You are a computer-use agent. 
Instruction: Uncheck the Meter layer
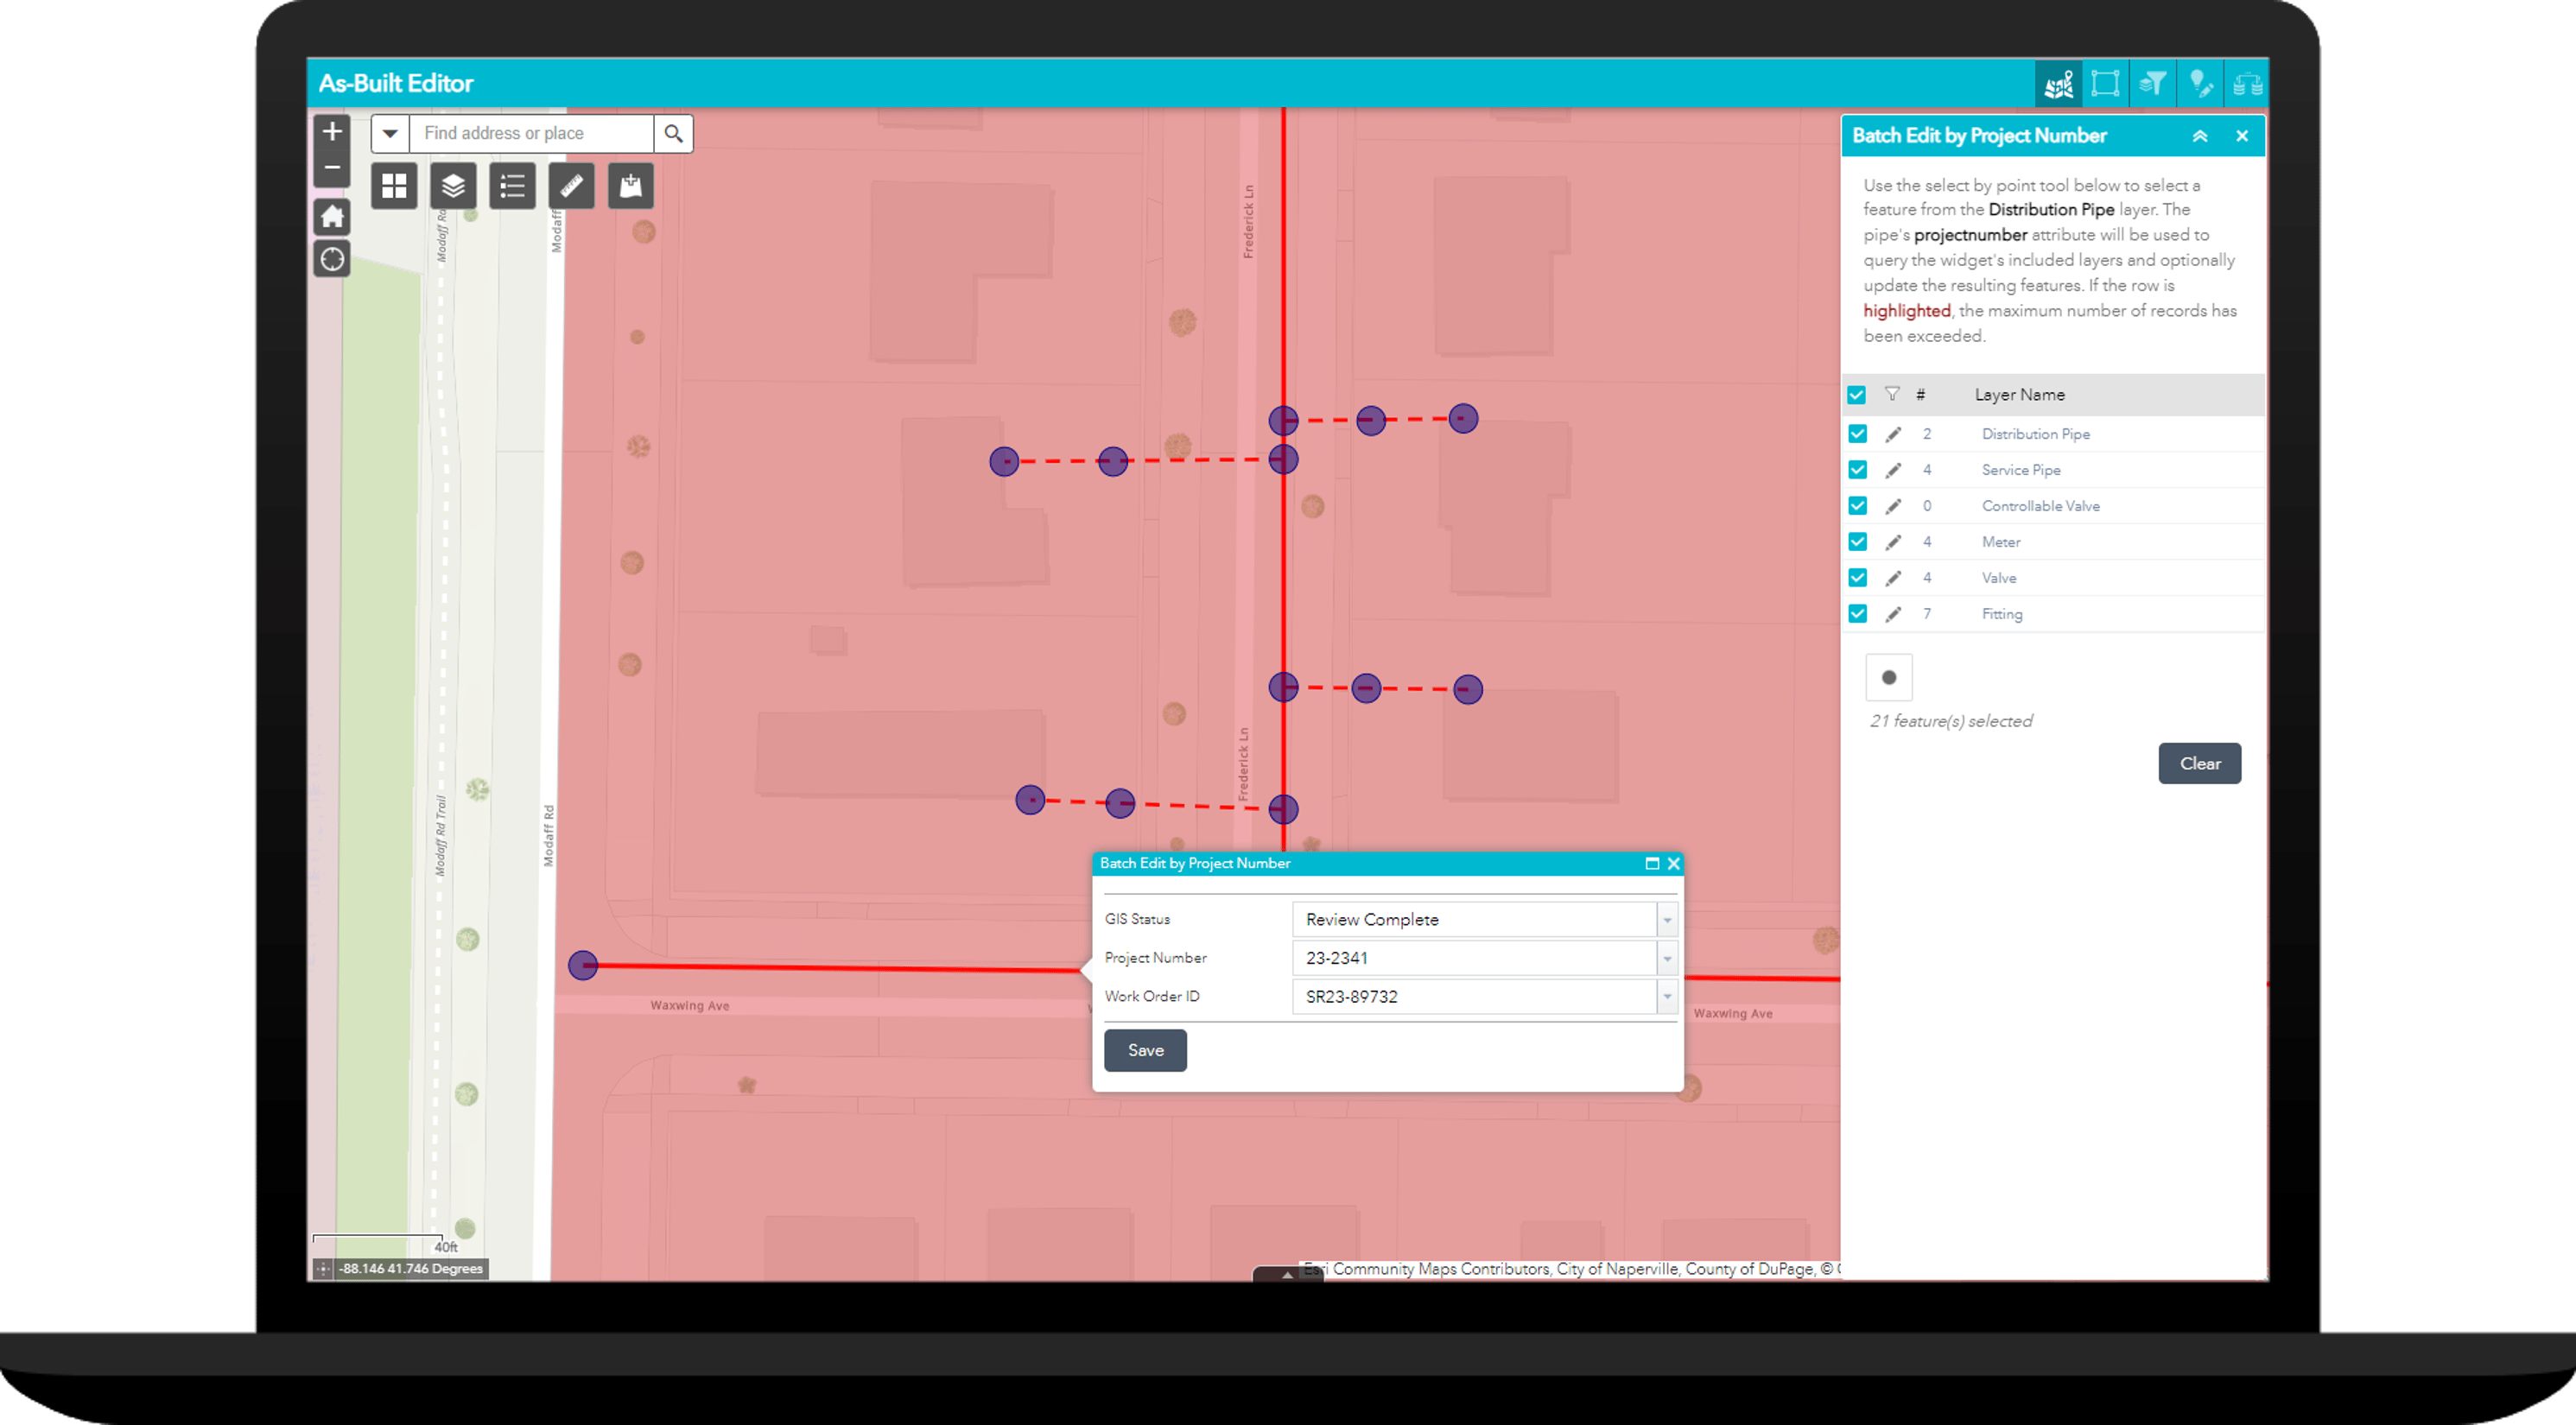[1858, 542]
